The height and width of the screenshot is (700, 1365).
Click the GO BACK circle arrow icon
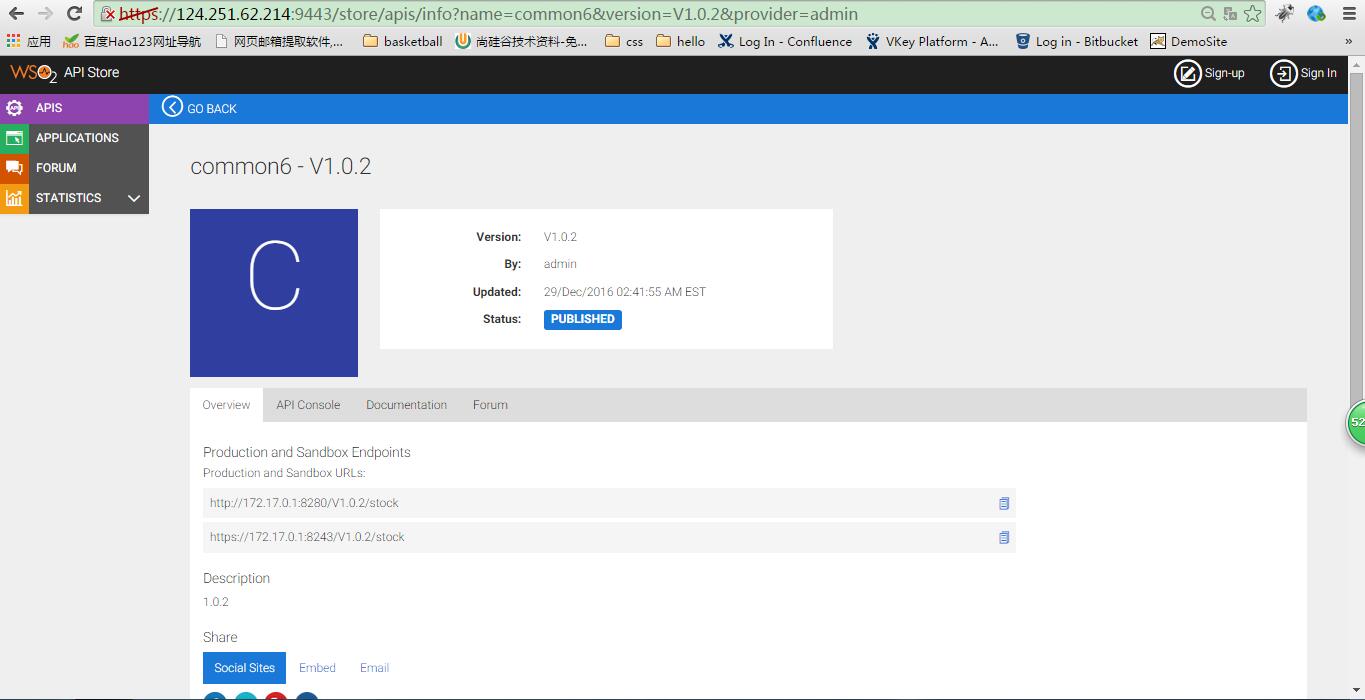(x=173, y=108)
